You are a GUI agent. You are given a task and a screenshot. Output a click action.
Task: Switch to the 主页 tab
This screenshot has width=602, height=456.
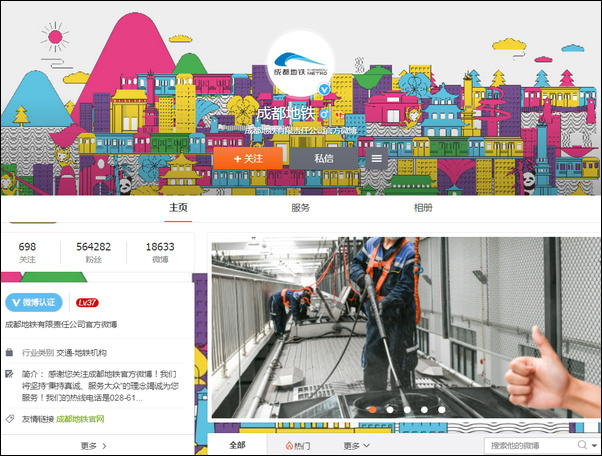click(x=178, y=208)
